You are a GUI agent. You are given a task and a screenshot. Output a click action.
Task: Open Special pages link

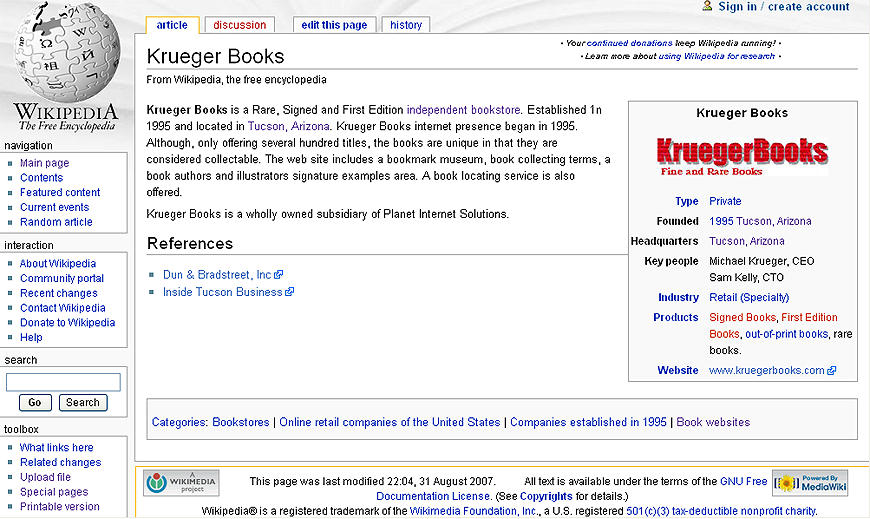tap(54, 492)
